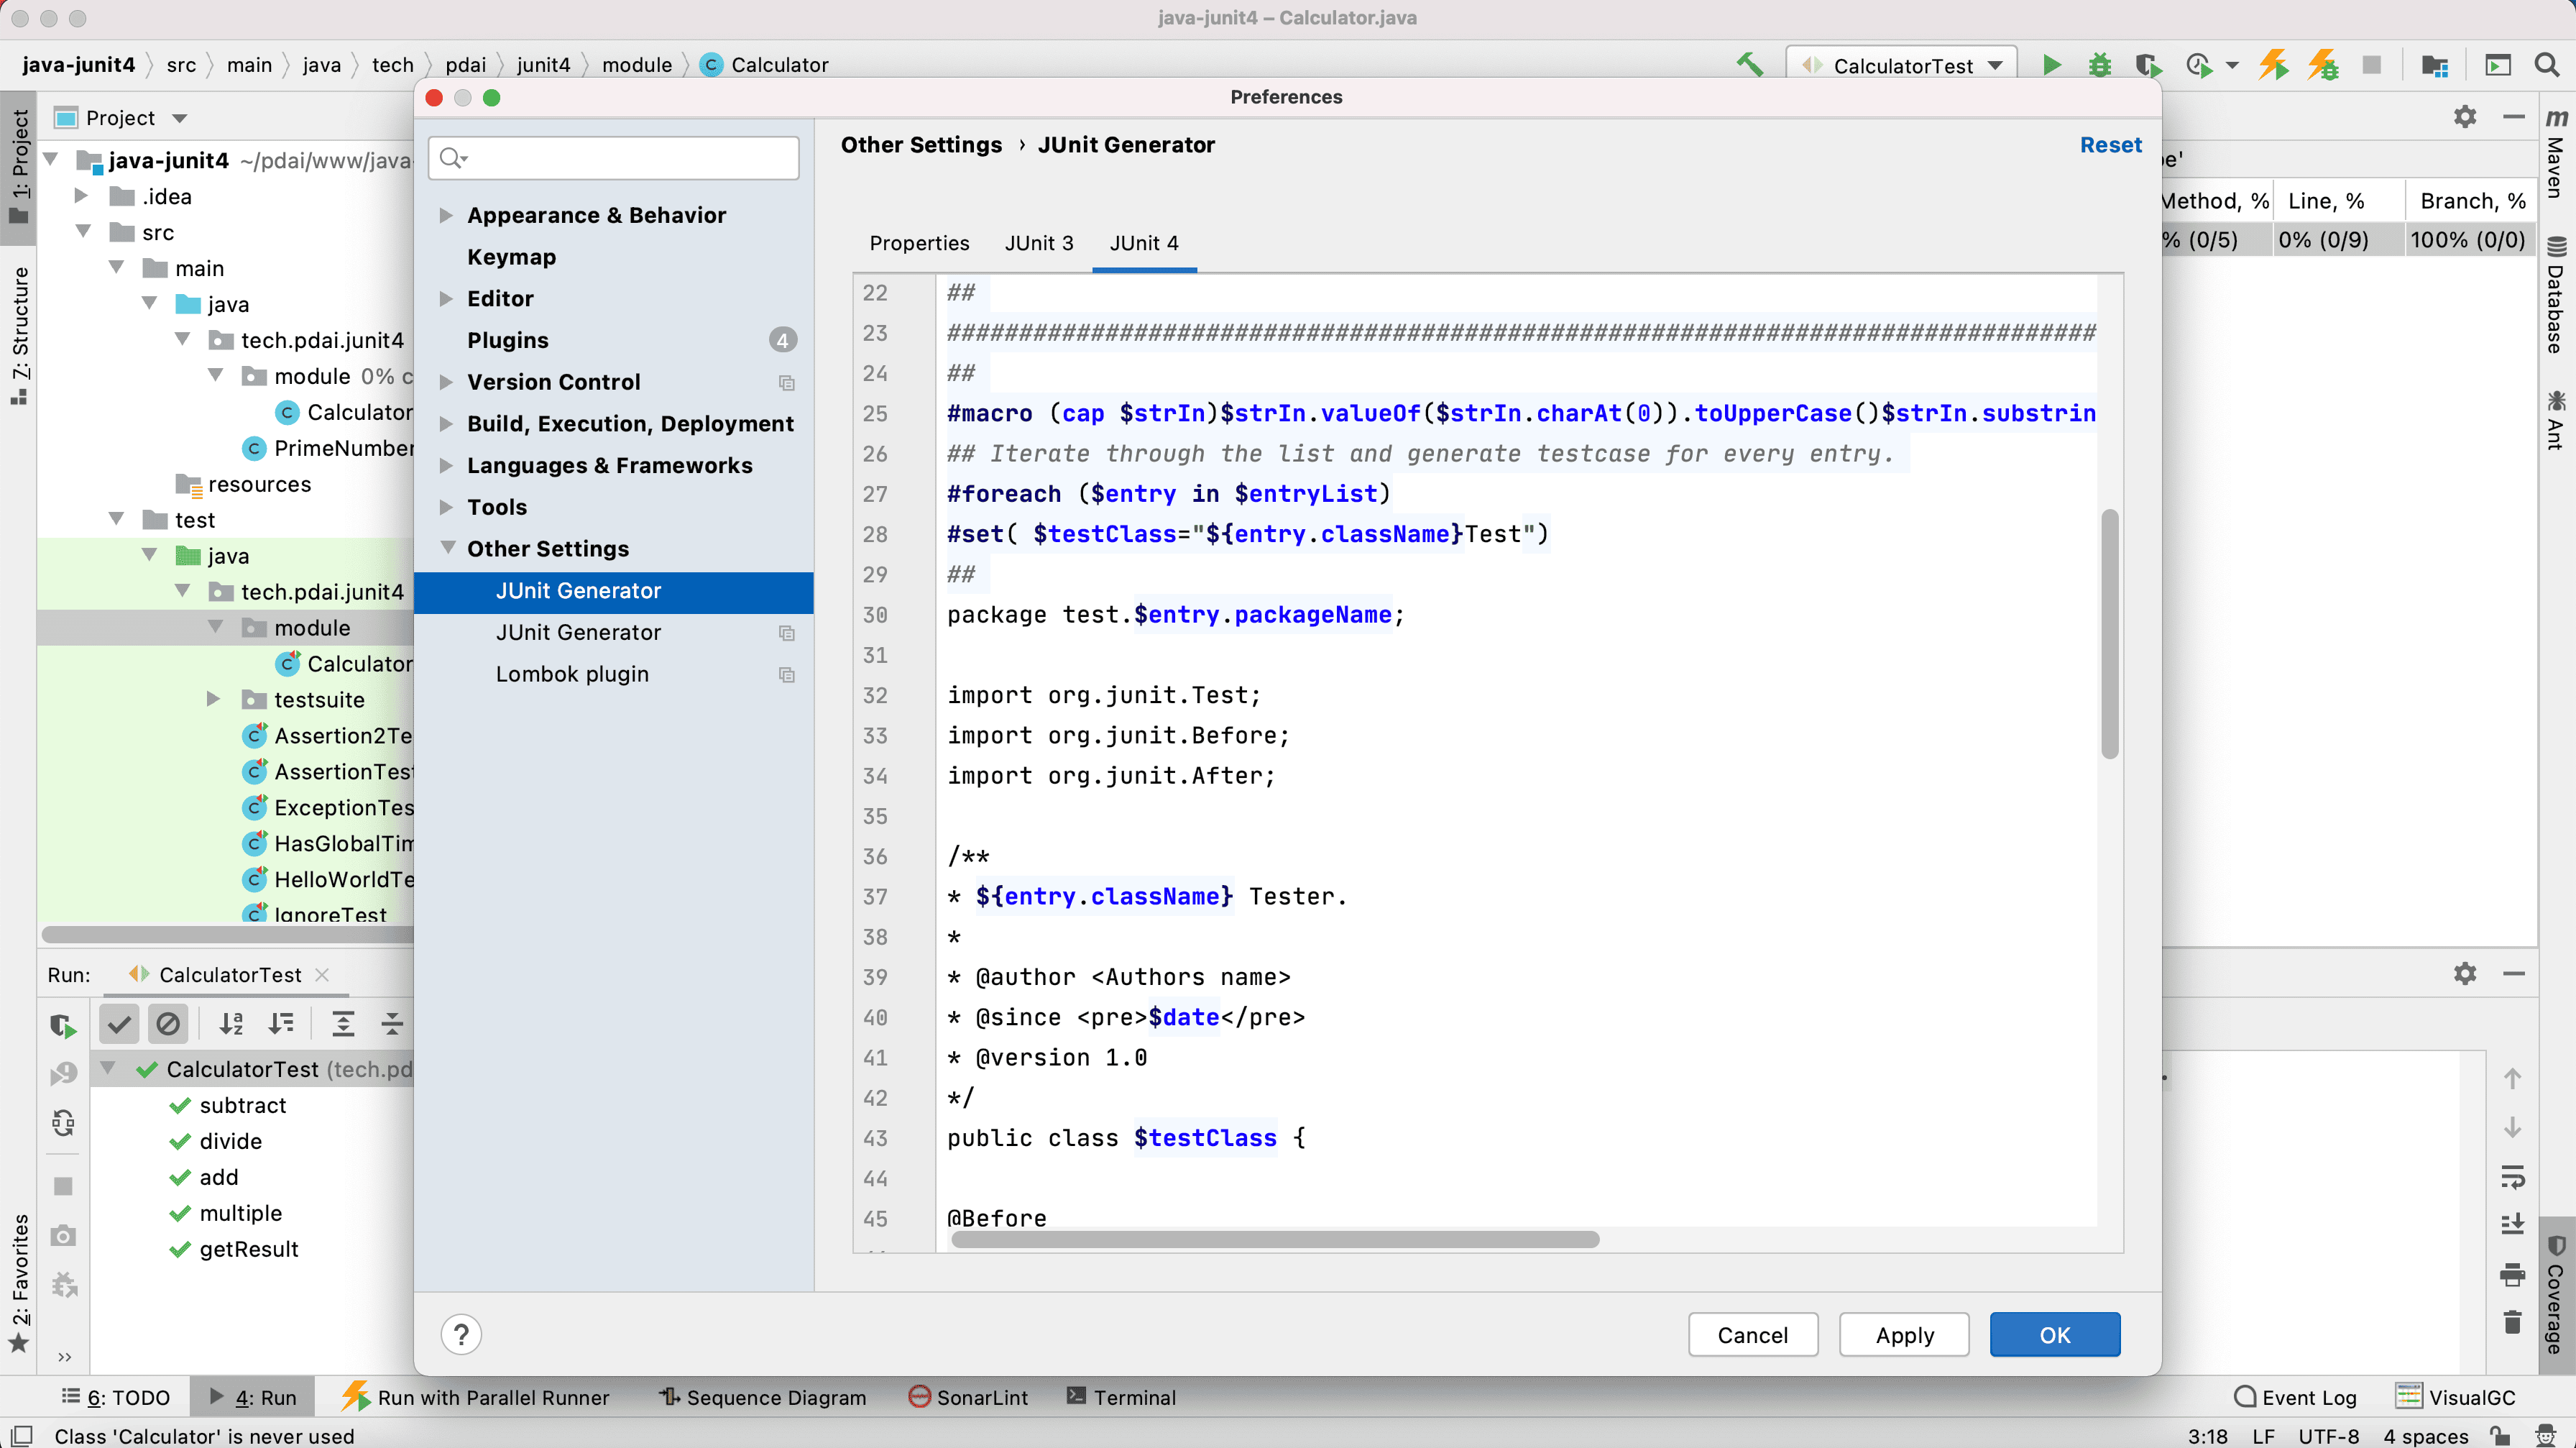Click the green Run button in toolbar

[2051, 65]
